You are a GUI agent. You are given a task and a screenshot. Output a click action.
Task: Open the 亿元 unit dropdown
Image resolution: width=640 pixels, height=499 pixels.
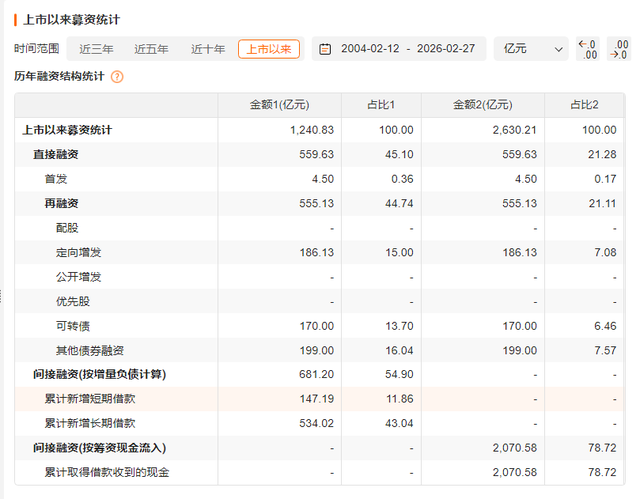point(533,49)
